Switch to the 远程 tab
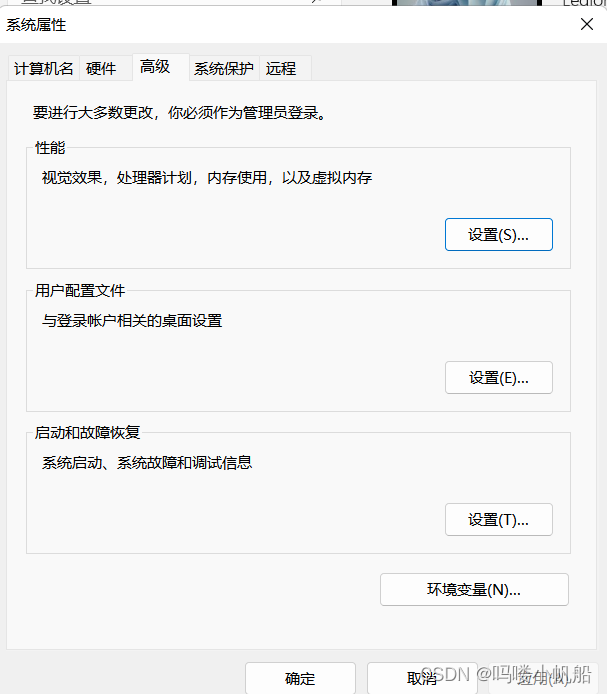Image resolution: width=607 pixels, height=694 pixels. (281, 69)
